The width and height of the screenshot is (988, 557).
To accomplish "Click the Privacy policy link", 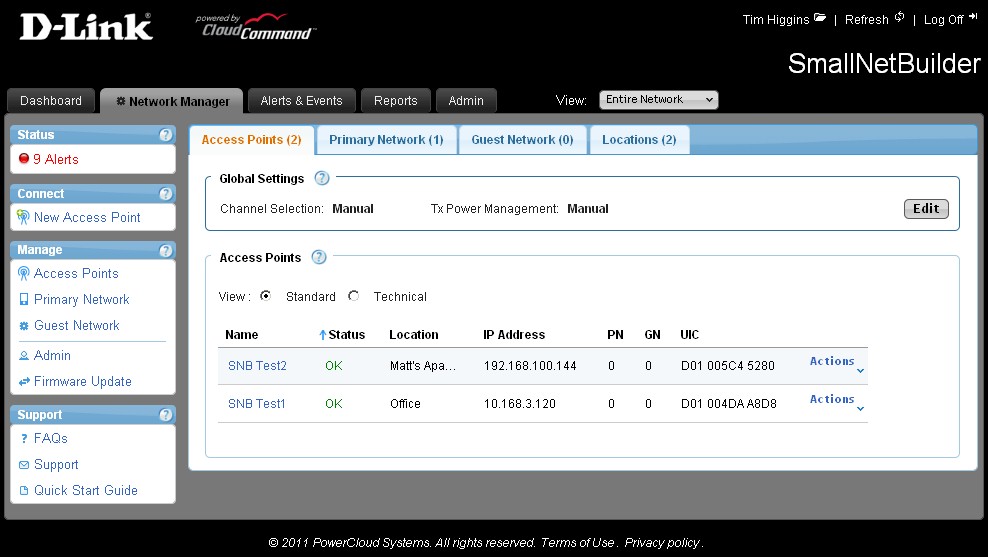I will pyautogui.click(x=662, y=543).
